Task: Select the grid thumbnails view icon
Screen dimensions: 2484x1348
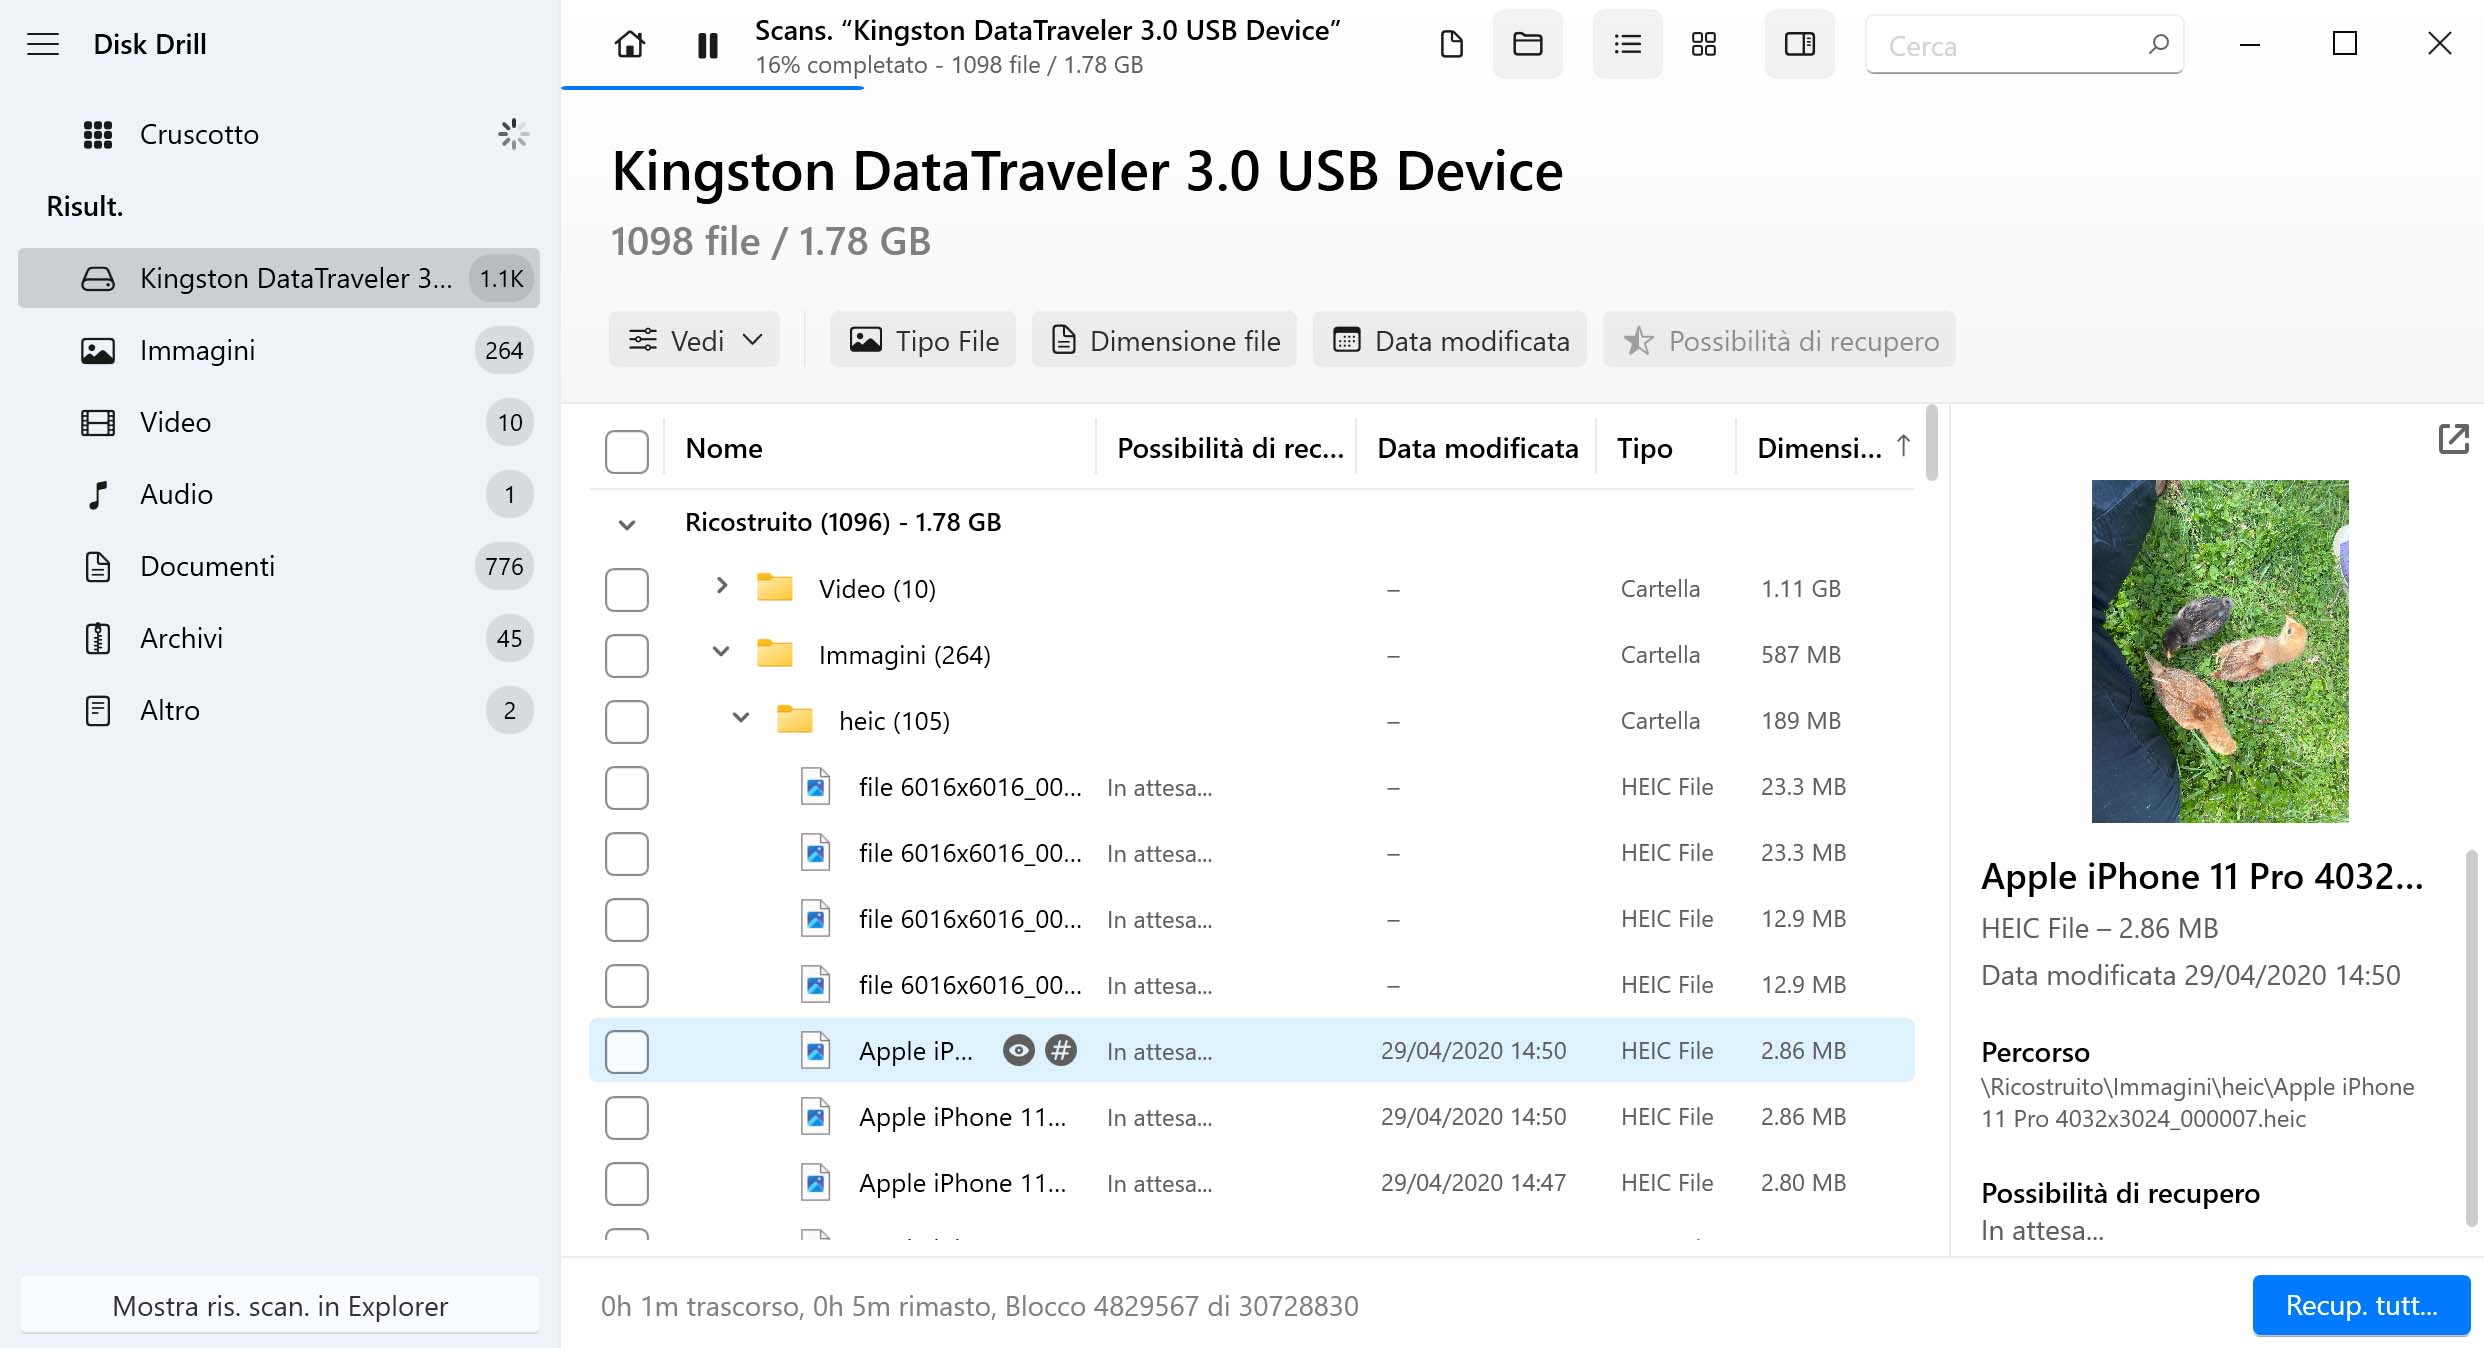Action: pyautogui.click(x=1704, y=44)
